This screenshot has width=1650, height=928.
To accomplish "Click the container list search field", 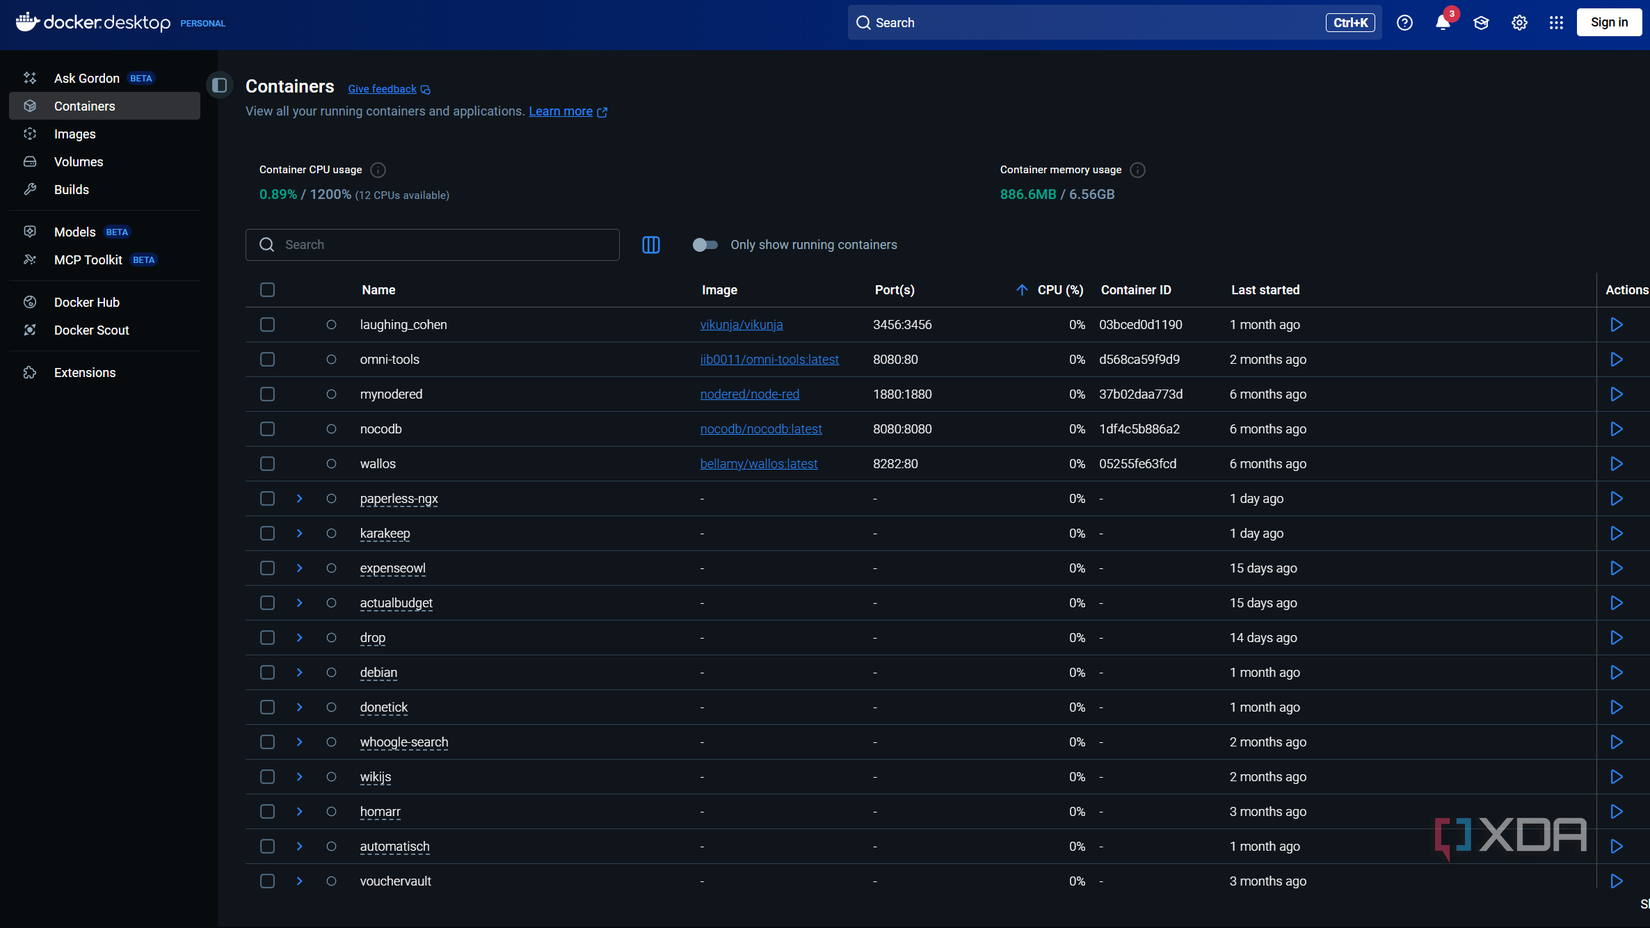I will point(432,244).
